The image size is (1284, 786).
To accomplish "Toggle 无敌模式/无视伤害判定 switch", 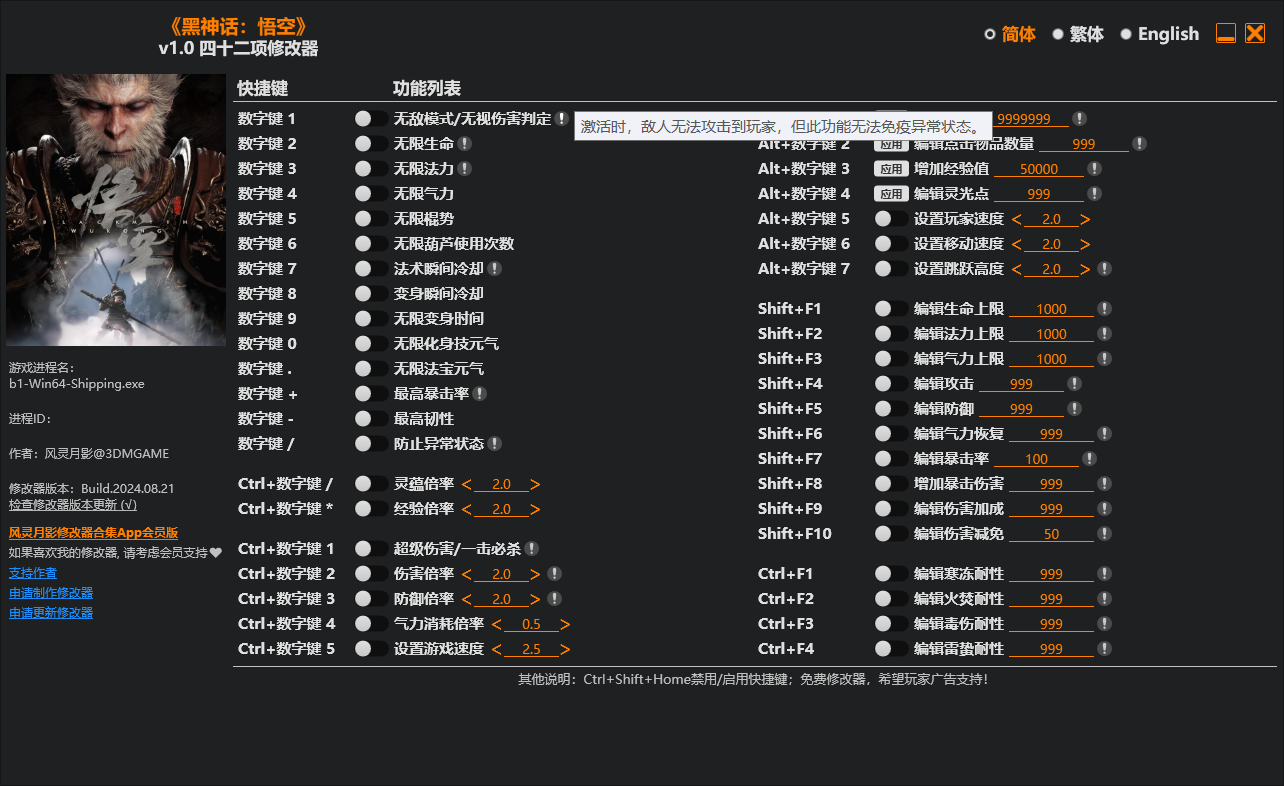I will coord(371,118).
